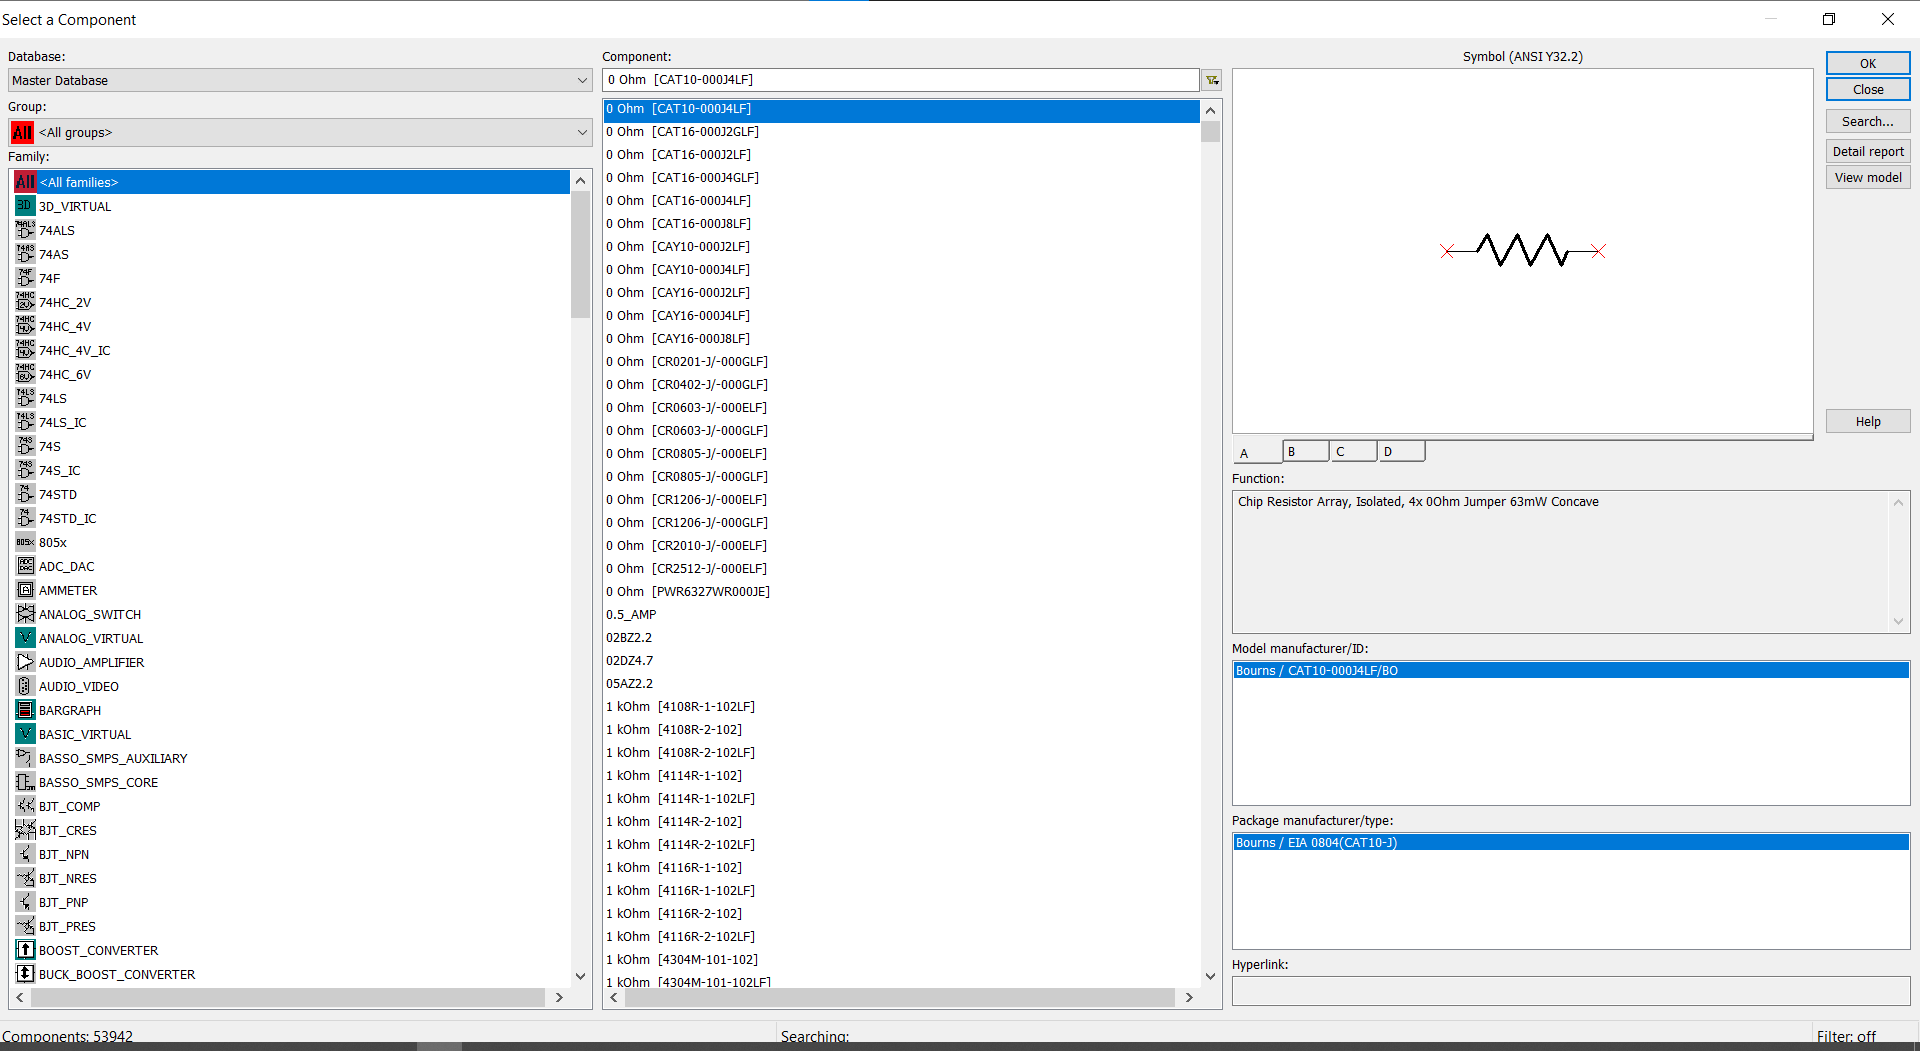The height and width of the screenshot is (1051, 1920).
Task: Select the 0.5_AMP component
Action: [901, 615]
